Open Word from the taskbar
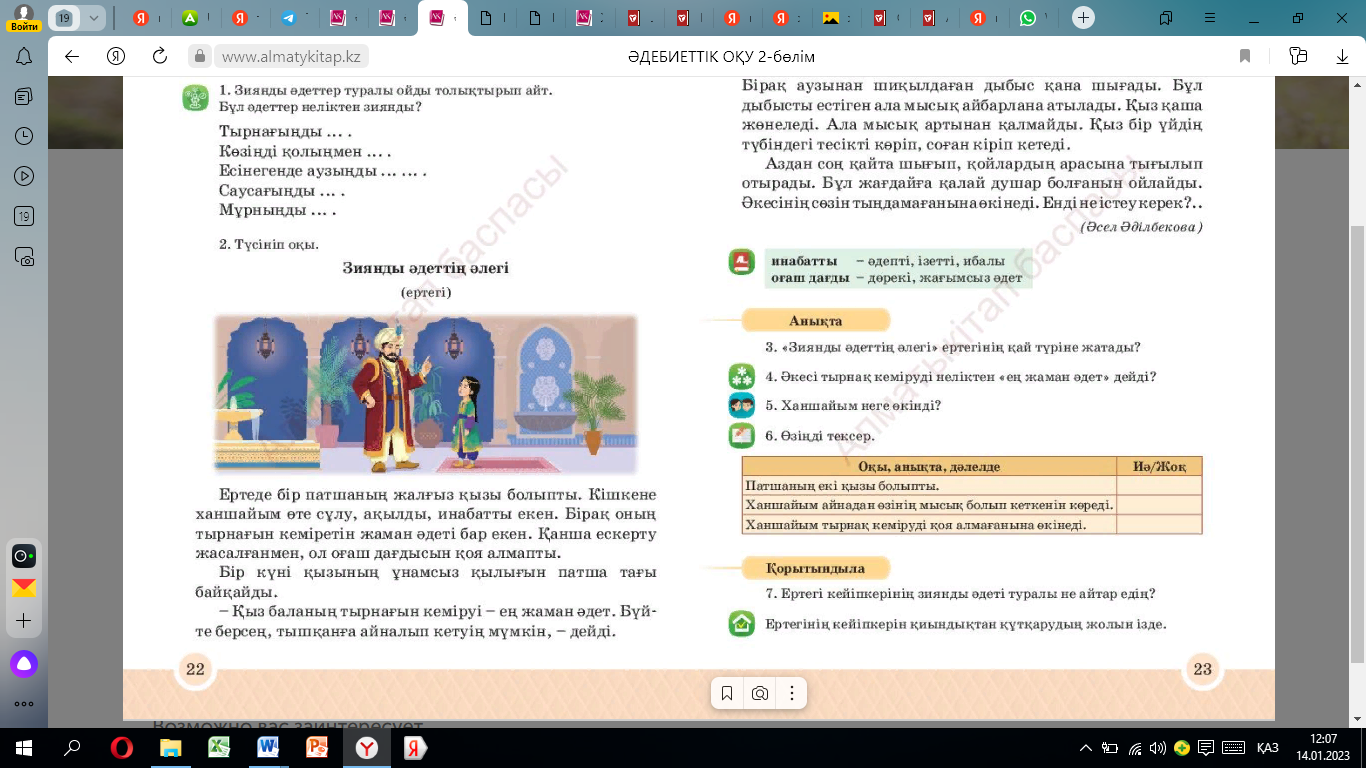 coord(269,748)
